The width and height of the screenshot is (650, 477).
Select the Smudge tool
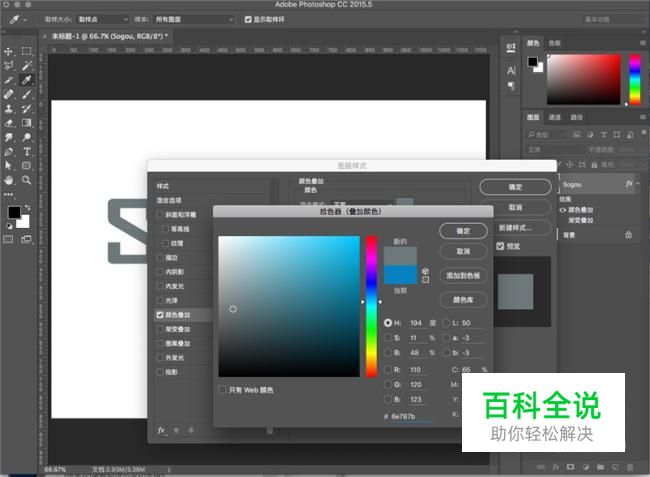[8, 137]
